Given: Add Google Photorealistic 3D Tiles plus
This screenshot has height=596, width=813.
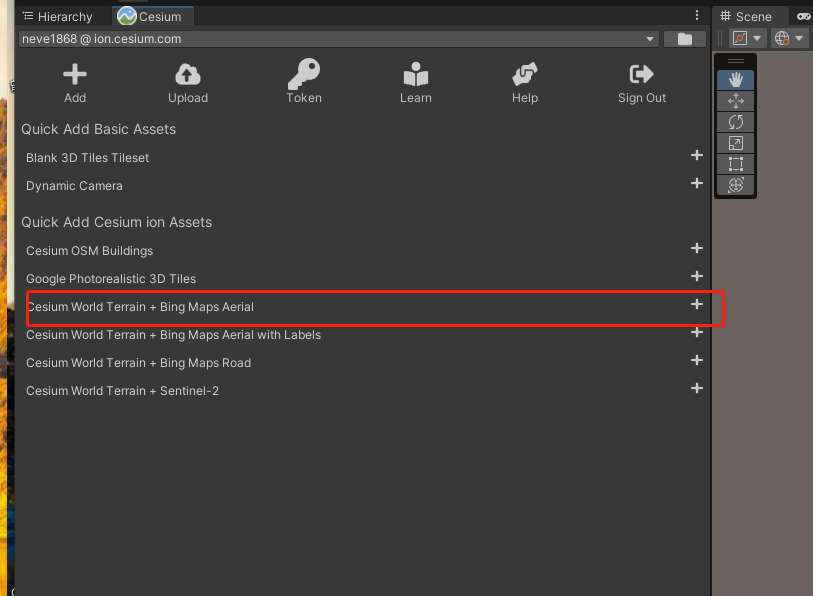Looking at the screenshot, I should (697, 276).
